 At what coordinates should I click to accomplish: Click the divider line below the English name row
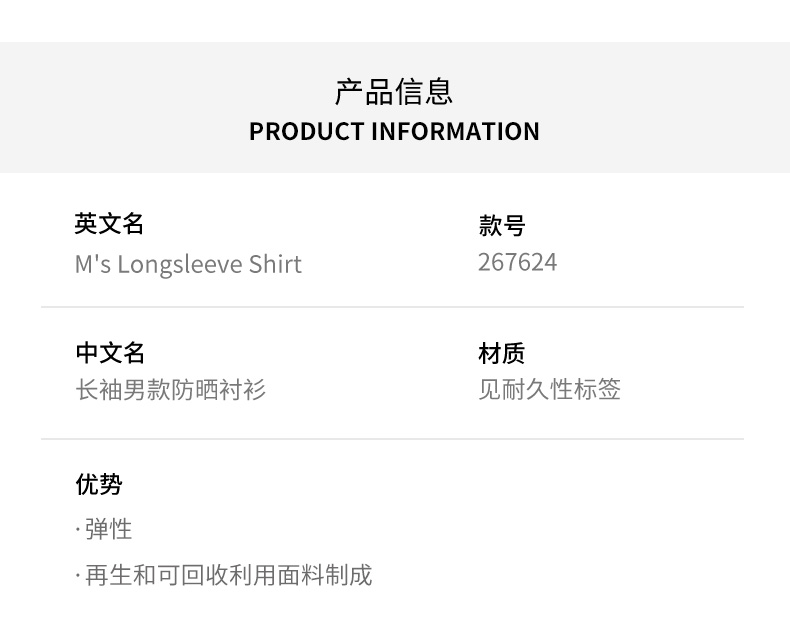pos(392,307)
